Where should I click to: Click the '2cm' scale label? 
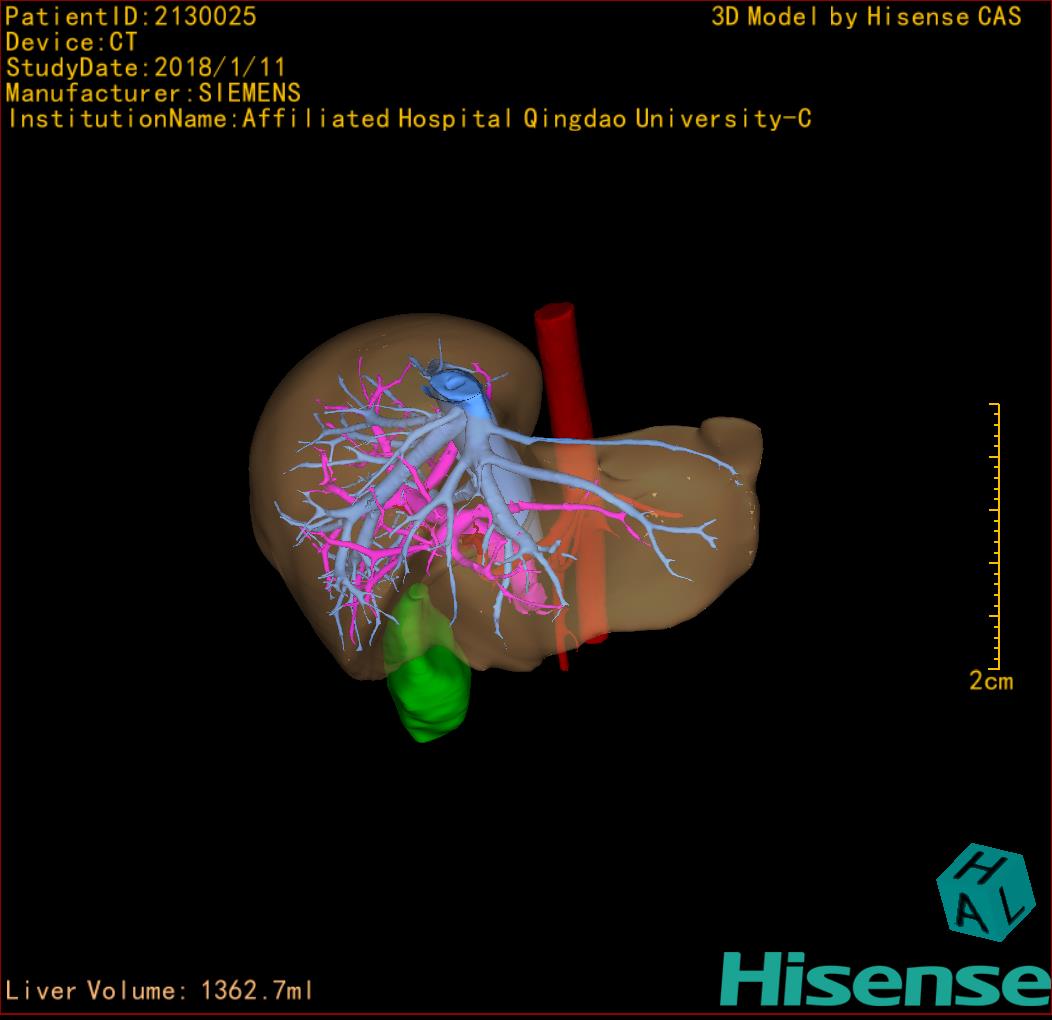tap(991, 681)
